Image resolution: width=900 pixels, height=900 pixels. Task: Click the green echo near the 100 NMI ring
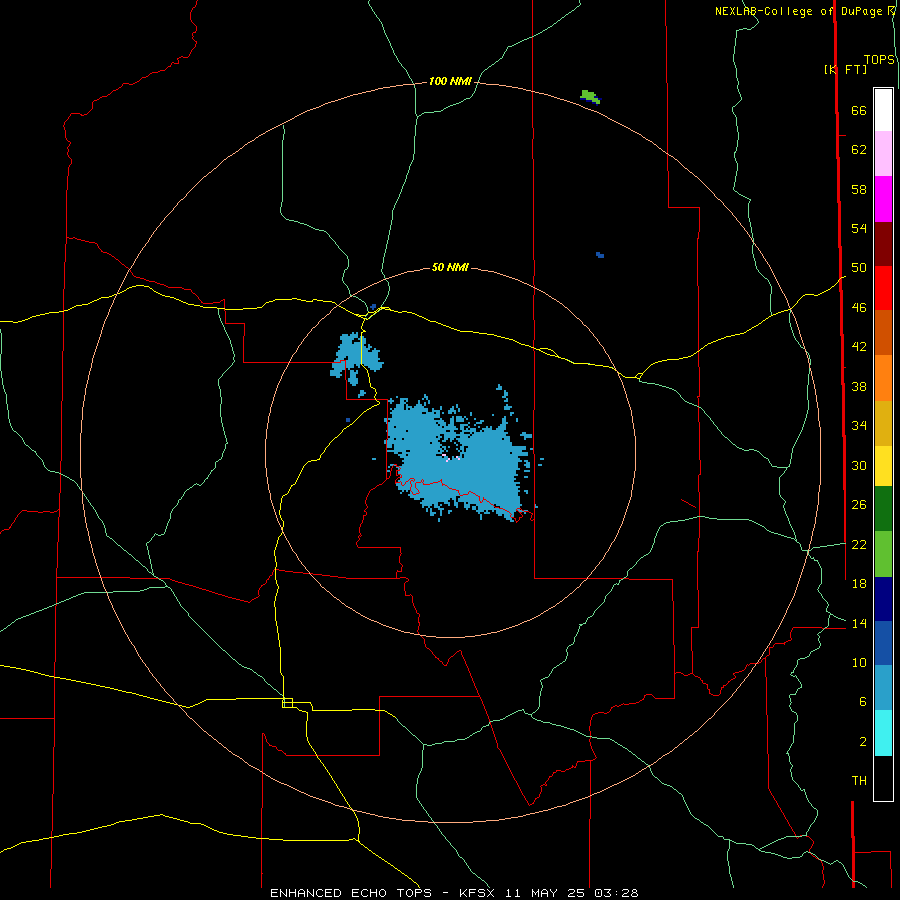coord(590,96)
